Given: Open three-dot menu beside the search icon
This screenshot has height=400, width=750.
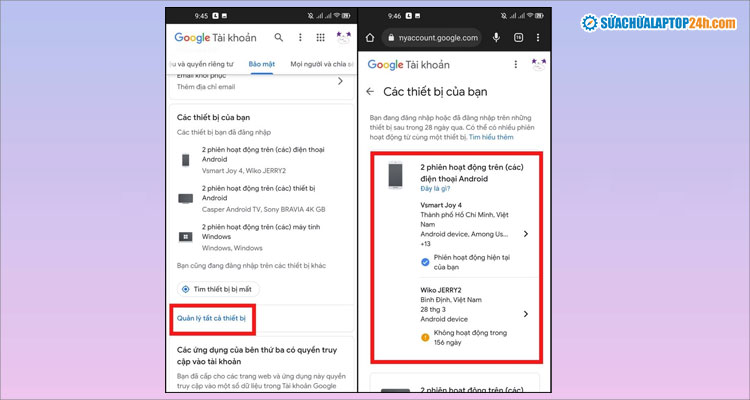Looking at the screenshot, I should click(x=300, y=38).
